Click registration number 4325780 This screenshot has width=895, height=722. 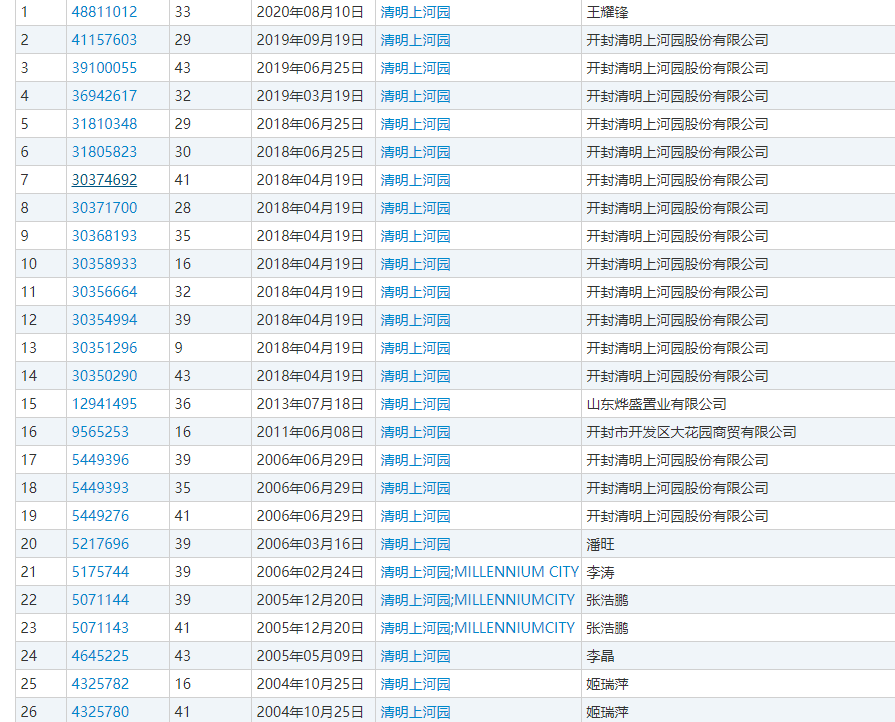tap(100, 712)
